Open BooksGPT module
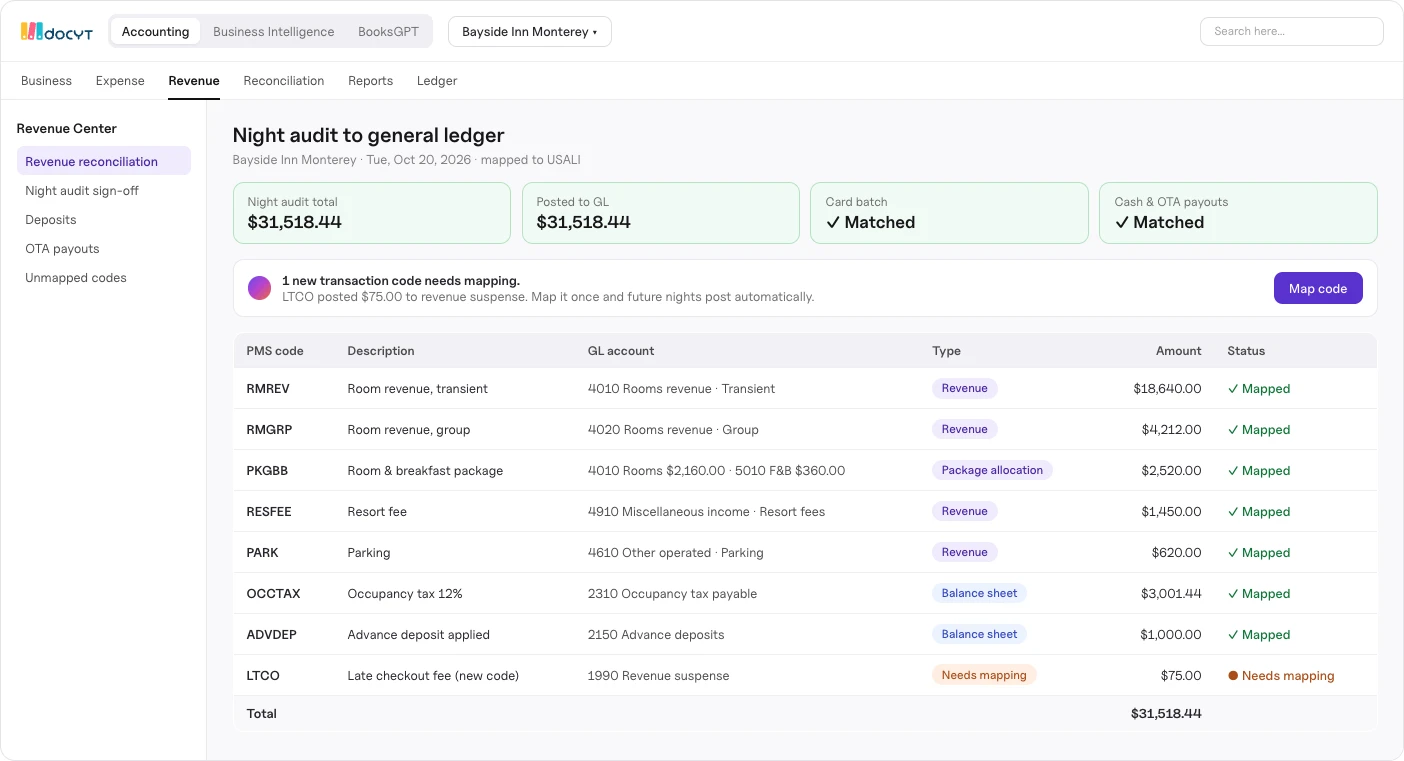This screenshot has height=761, width=1404. (x=388, y=31)
